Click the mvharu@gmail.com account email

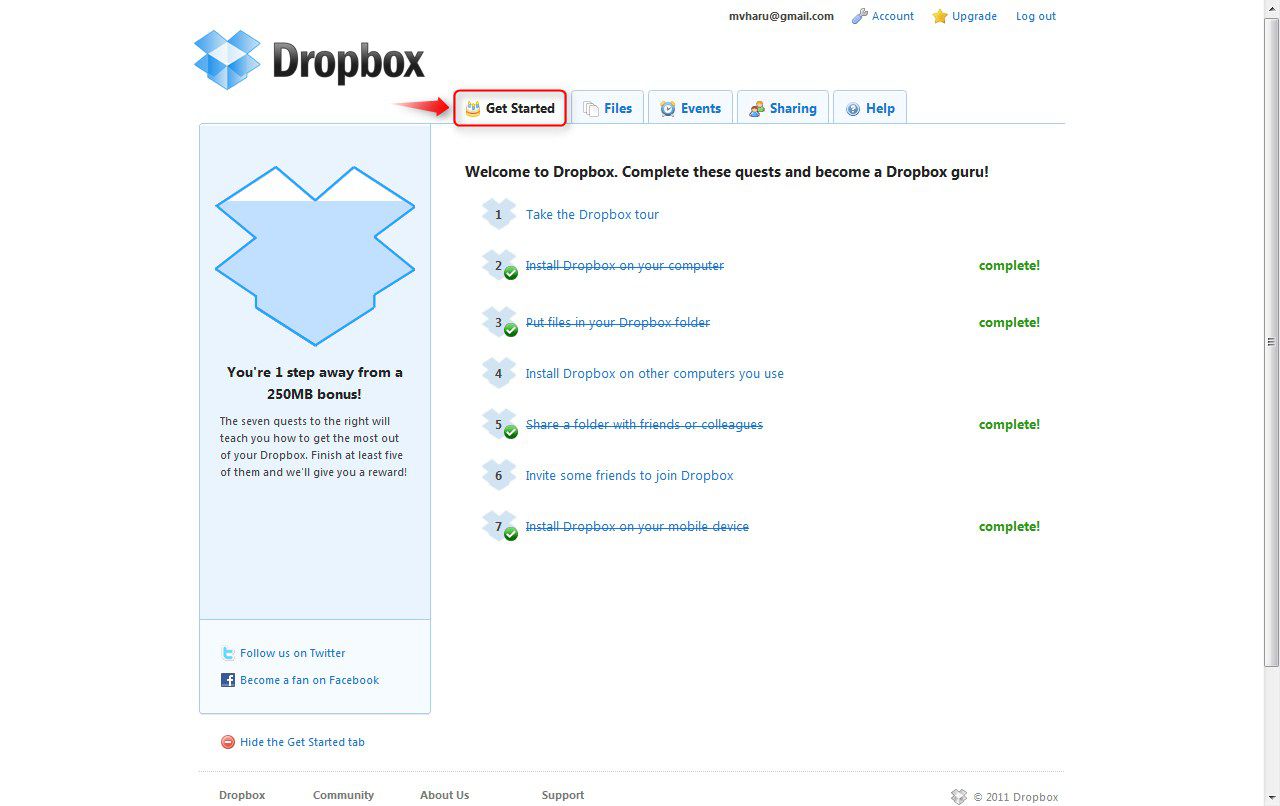point(781,16)
